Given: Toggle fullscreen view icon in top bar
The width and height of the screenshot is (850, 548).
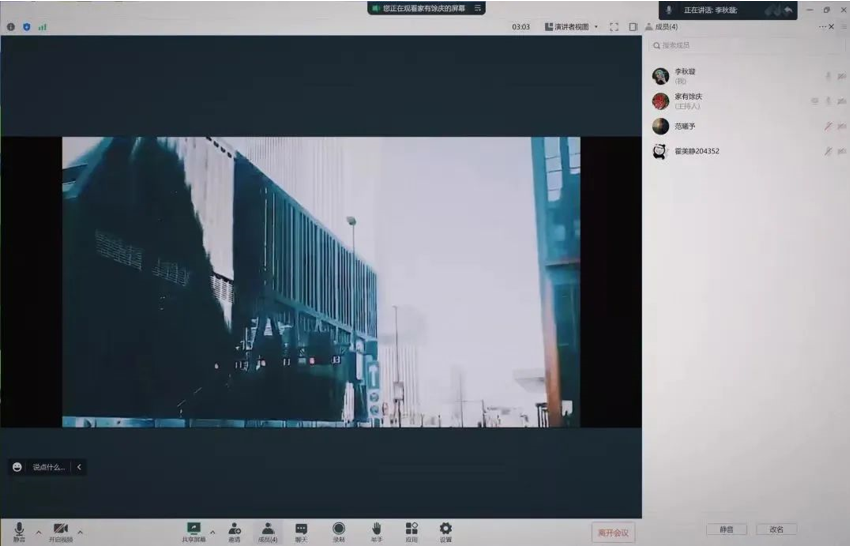Looking at the screenshot, I should (x=614, y=27).
